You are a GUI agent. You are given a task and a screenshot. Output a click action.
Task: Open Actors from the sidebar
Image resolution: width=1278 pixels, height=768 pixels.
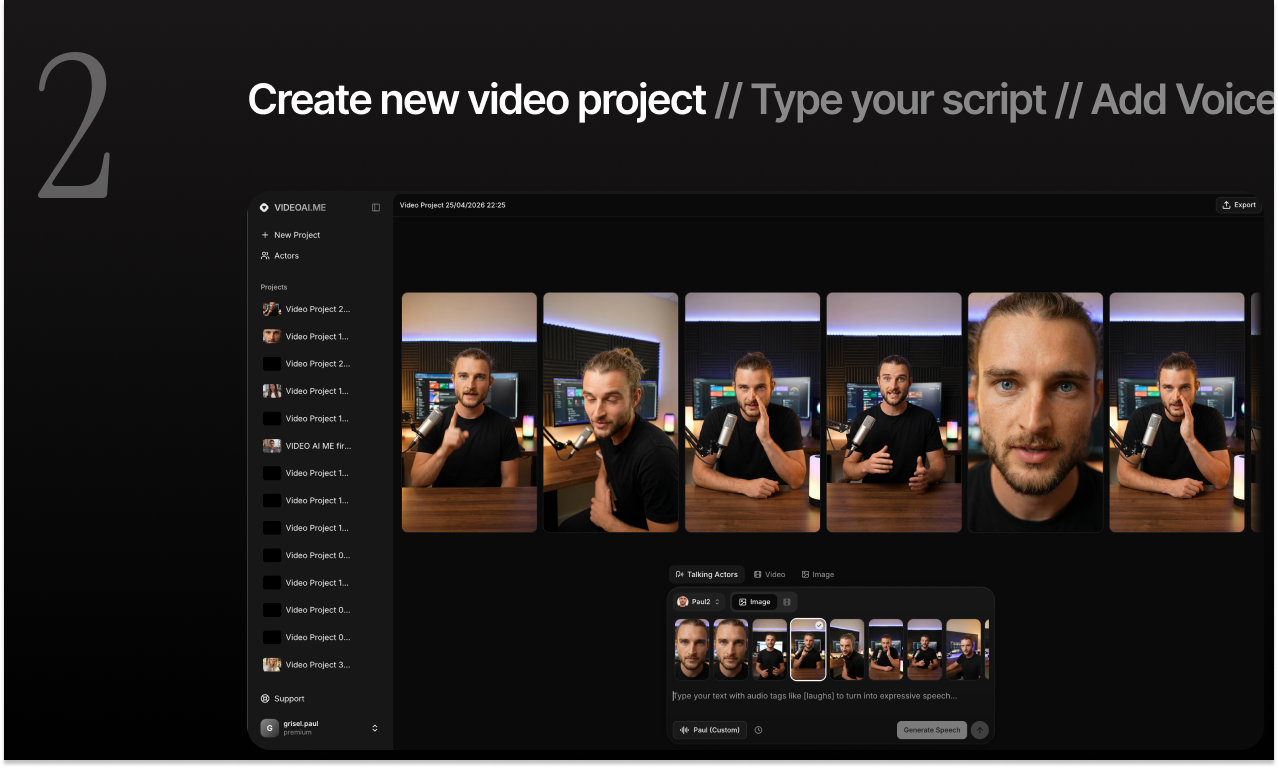pyautogui.click(x=287, y=258)
